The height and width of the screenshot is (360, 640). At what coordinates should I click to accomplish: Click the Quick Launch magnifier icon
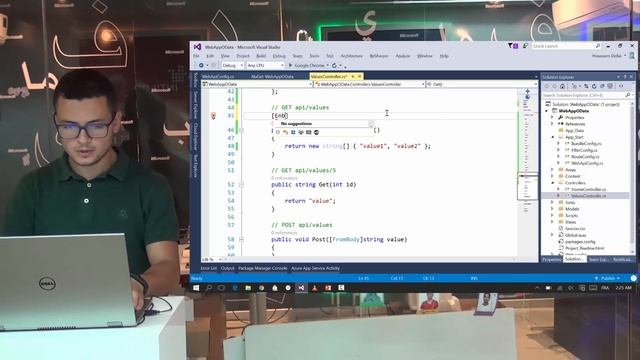(x=598, y=46)
